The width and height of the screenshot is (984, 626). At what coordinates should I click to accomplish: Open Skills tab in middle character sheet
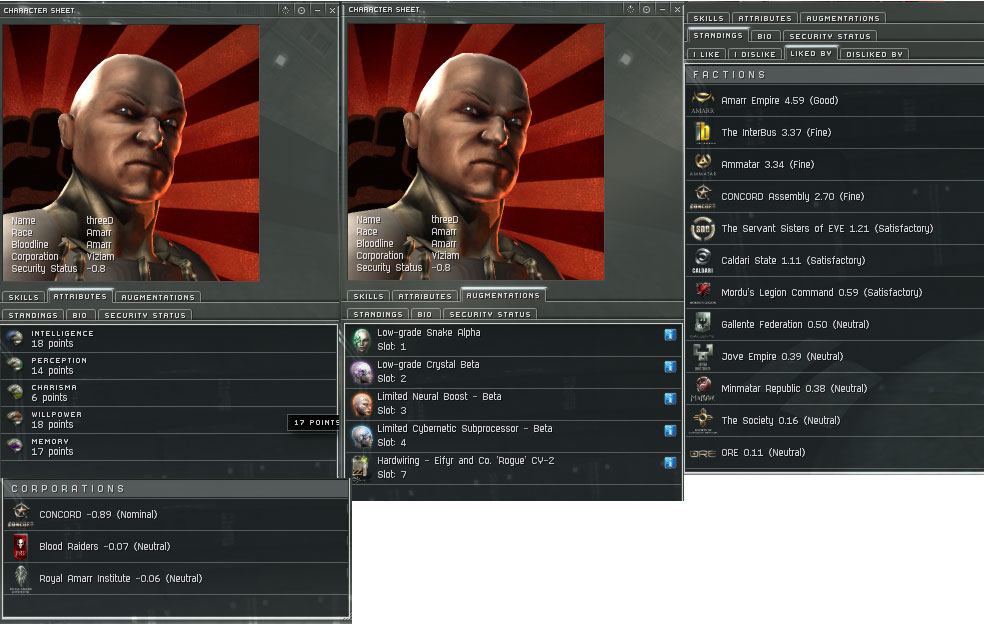(x=368, y=296)
